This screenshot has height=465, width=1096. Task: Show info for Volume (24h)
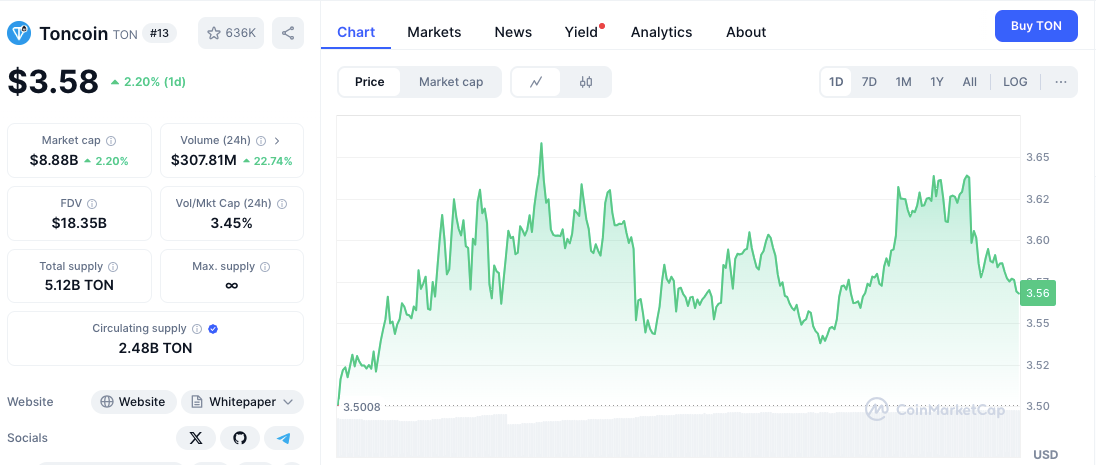click(261, 141)
